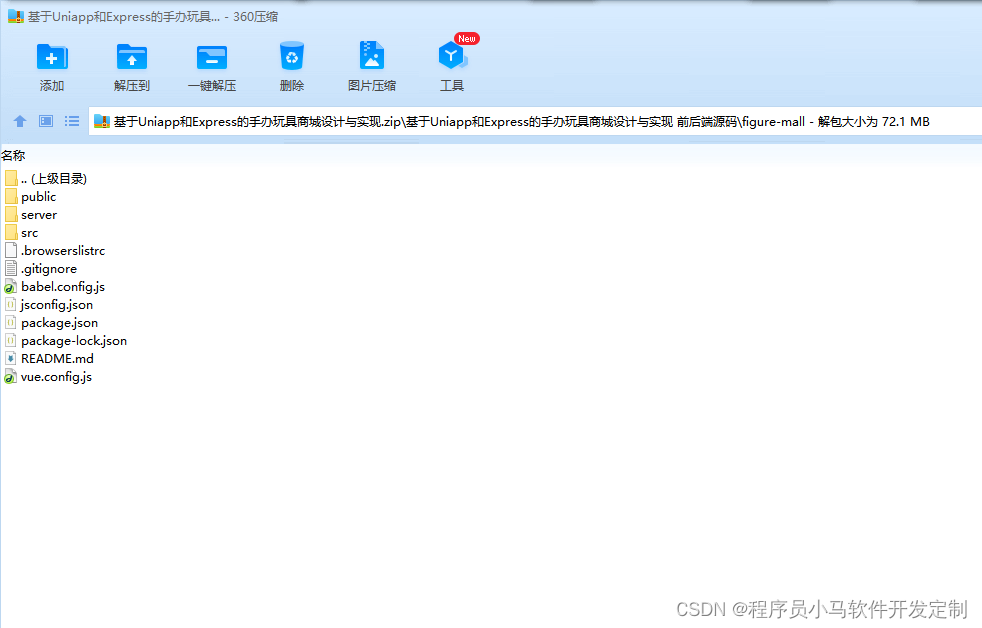The height and width of the screenshot is (628, 982).
Task: Click the 删除 toolbar label
Action: coord(292,86)
